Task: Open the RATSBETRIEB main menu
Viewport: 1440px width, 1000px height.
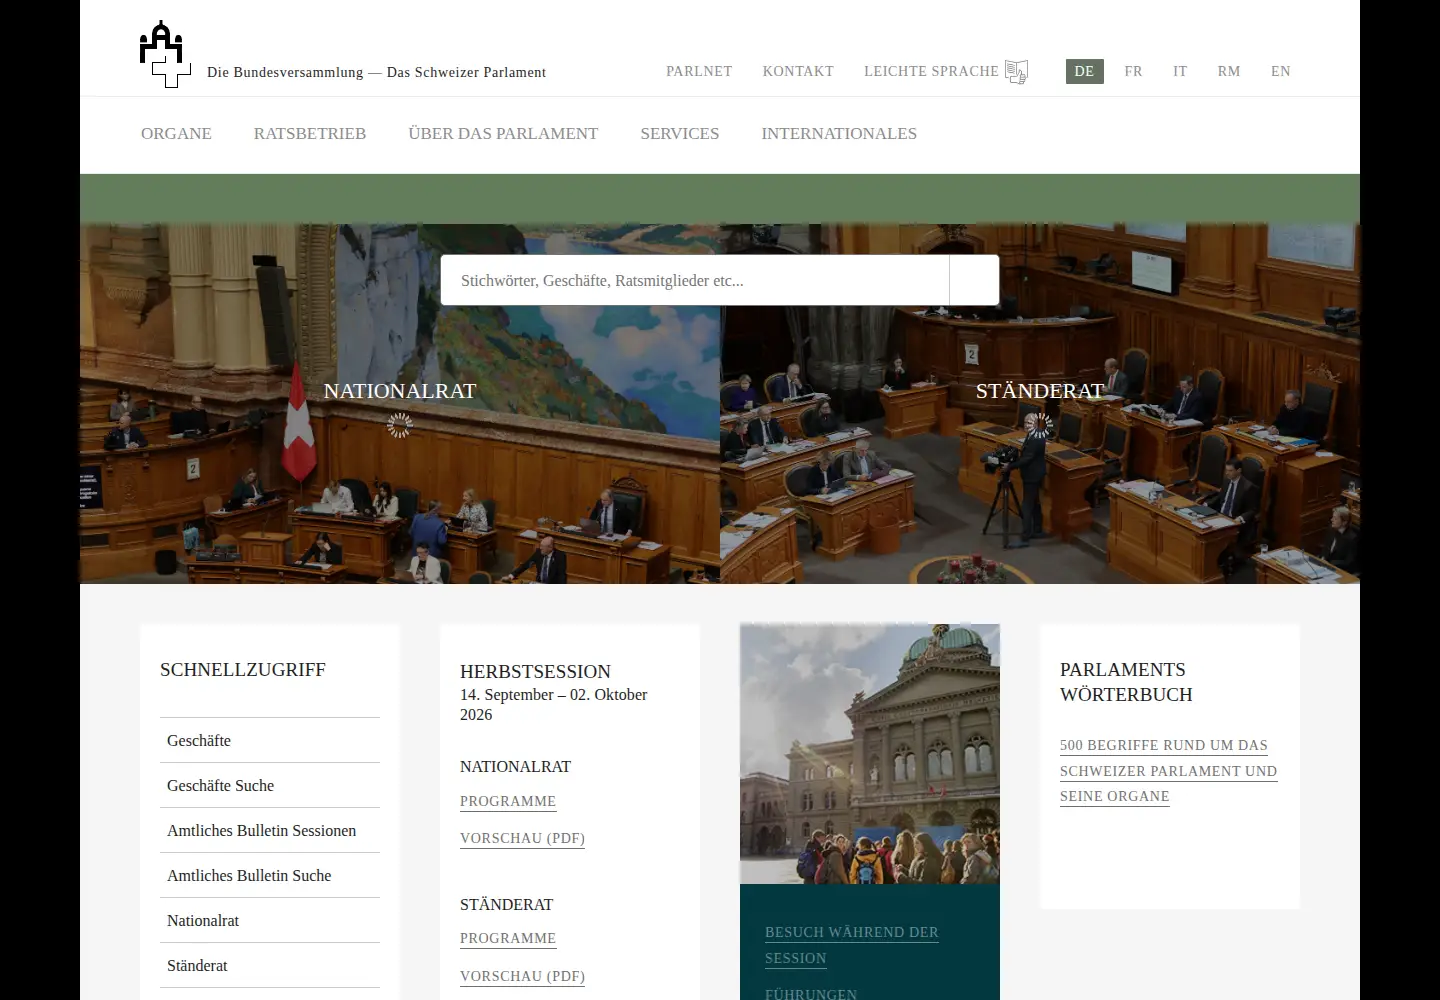Action: (x=310, y=134)
